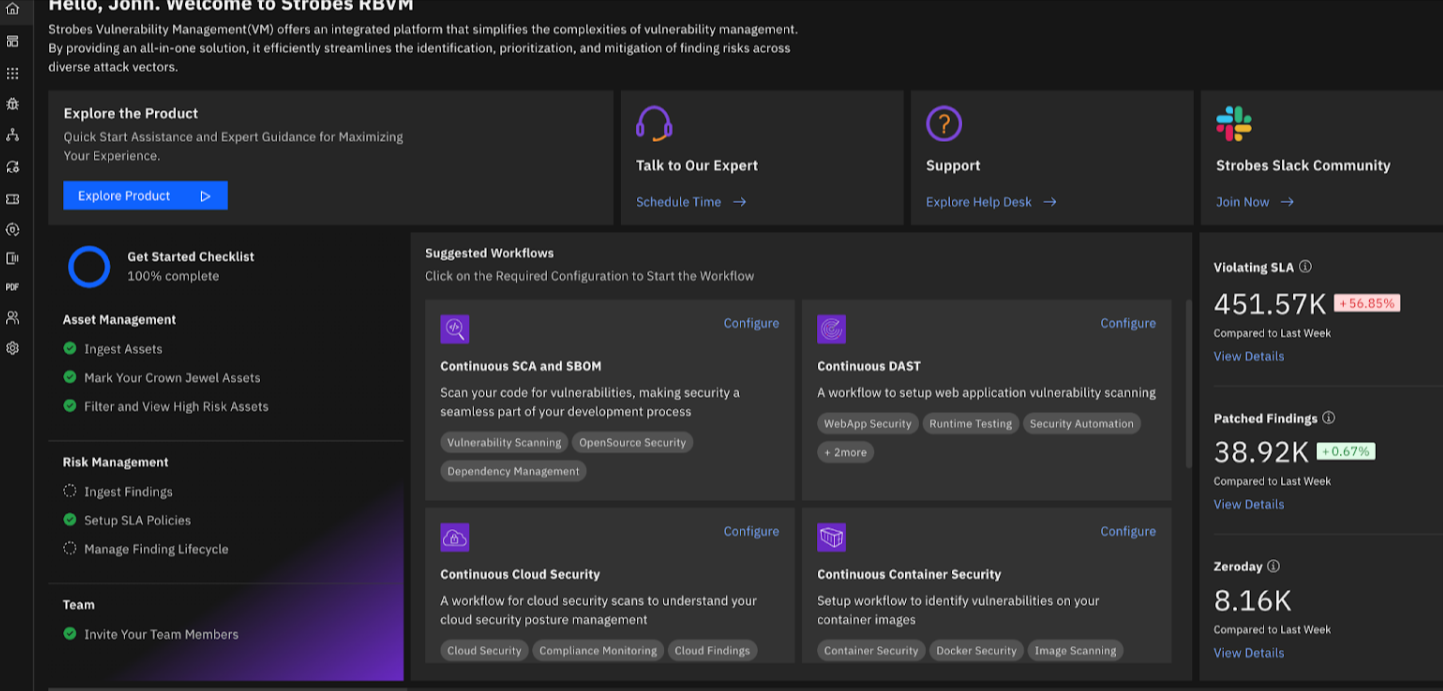Toggle the Setup SLA Policies checkmark
This screenshot has width=1443, height=691.
pos(70,519)
